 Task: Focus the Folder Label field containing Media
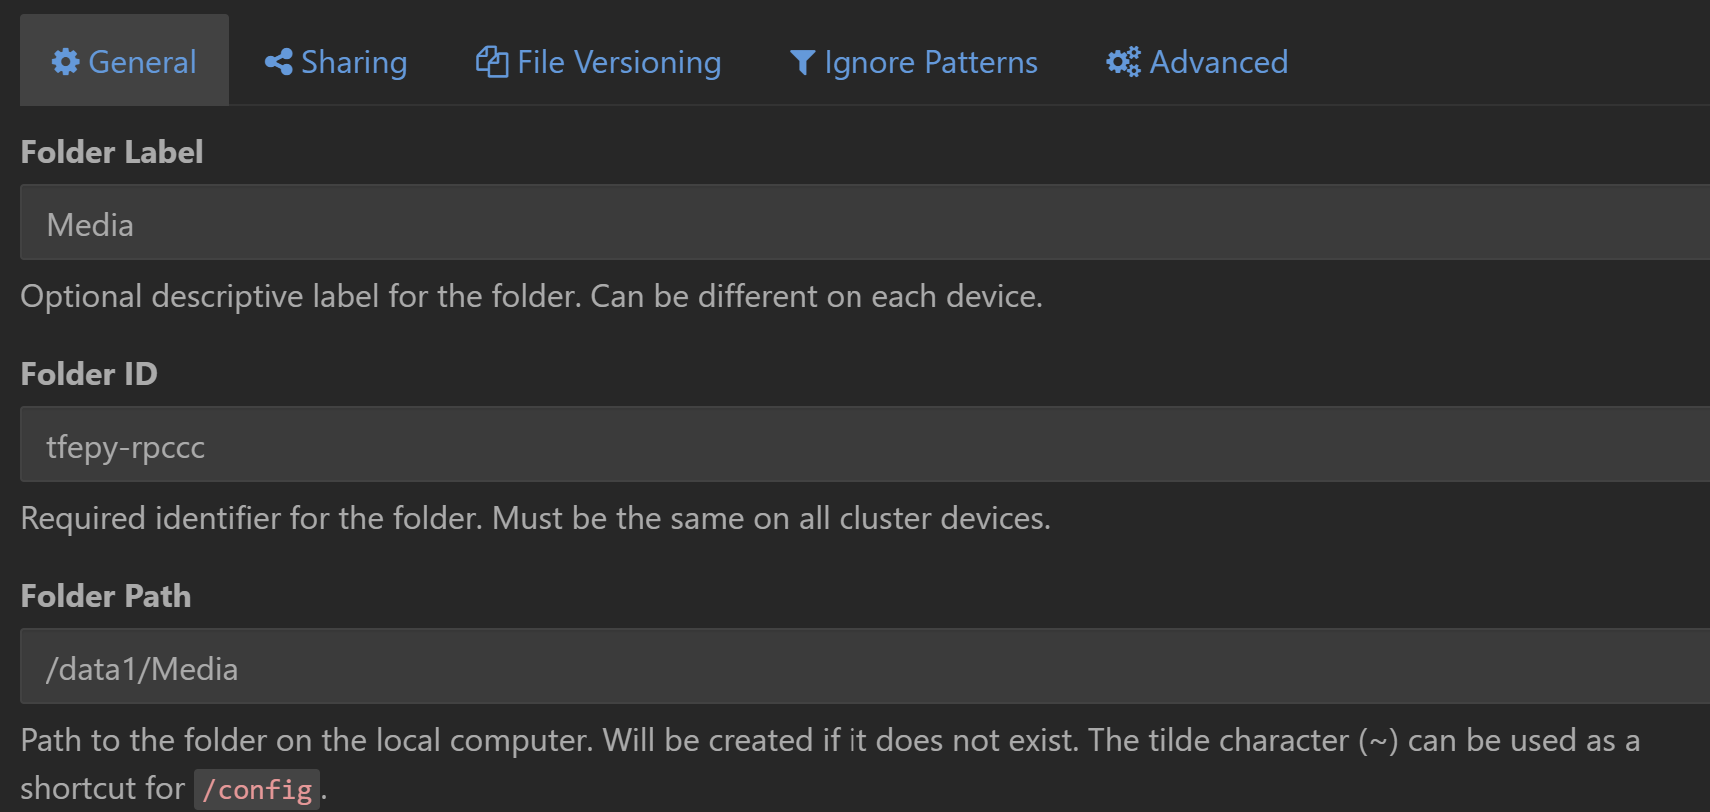coord(865,222)
